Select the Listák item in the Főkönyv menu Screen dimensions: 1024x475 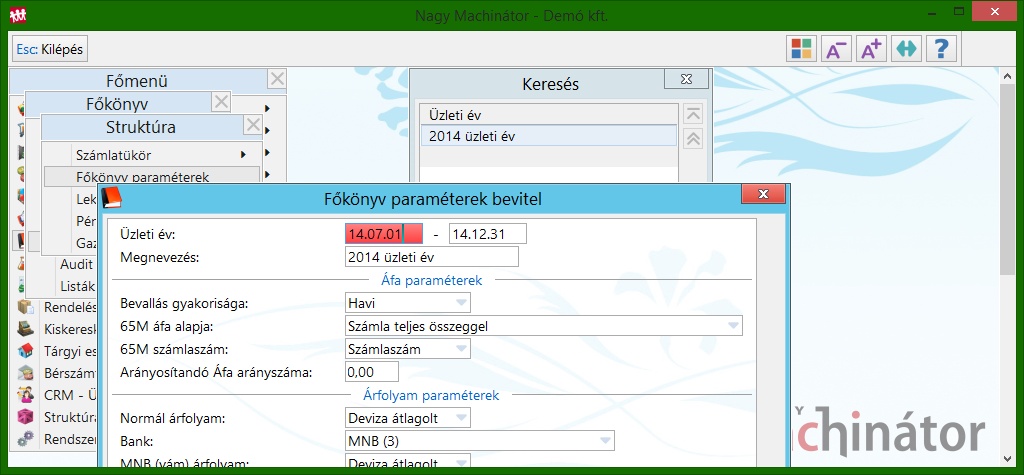pos(78,286)
